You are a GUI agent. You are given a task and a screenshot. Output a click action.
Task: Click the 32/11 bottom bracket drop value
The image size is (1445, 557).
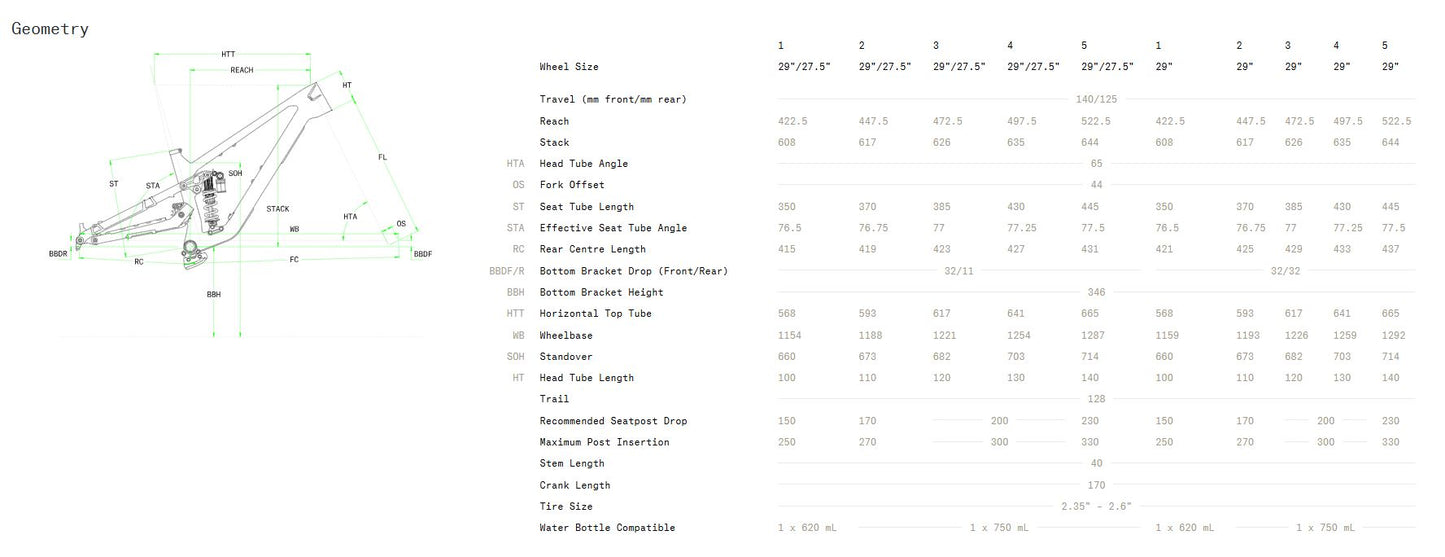(x=958, y=271)
